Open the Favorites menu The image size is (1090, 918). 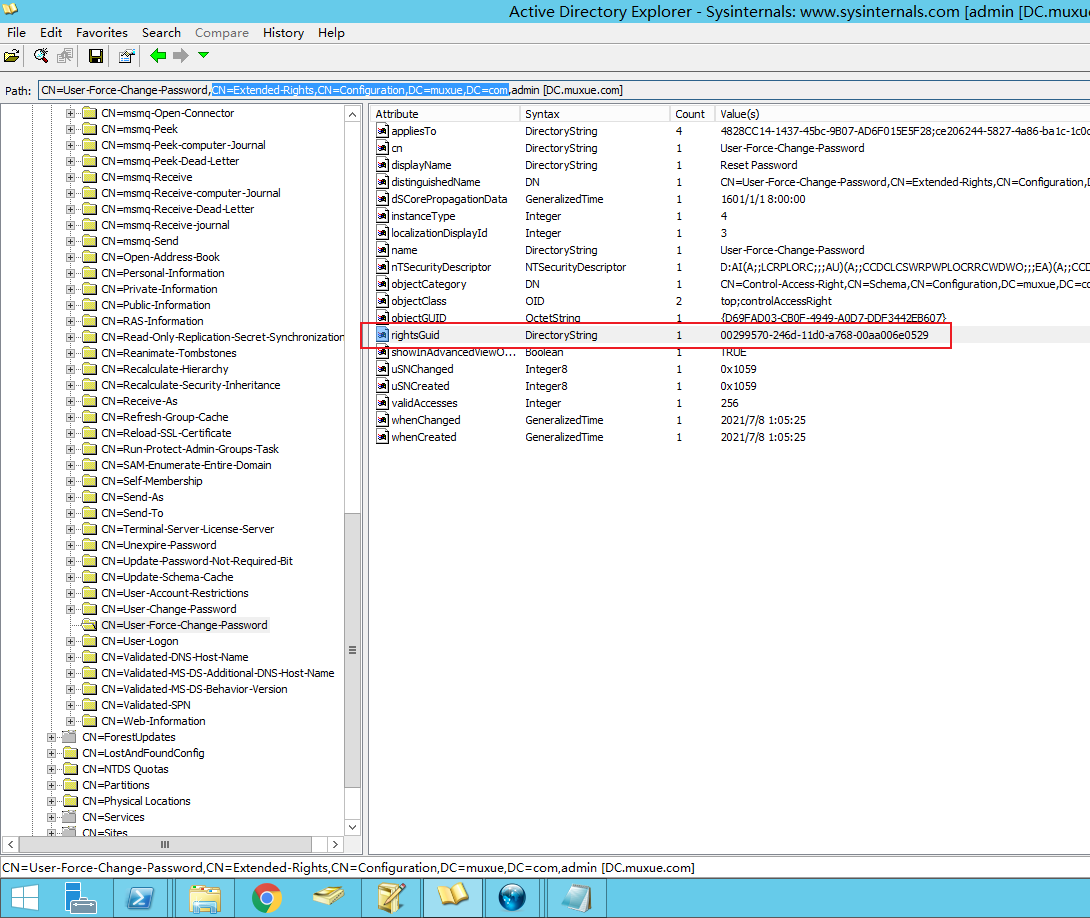click(x=101, y=33)
